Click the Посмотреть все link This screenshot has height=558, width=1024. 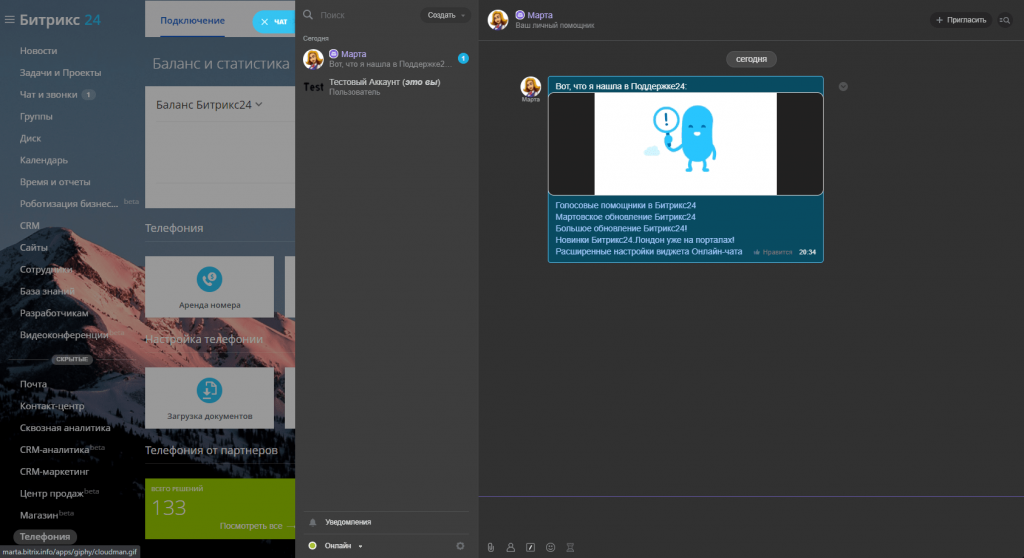point(251,526)
